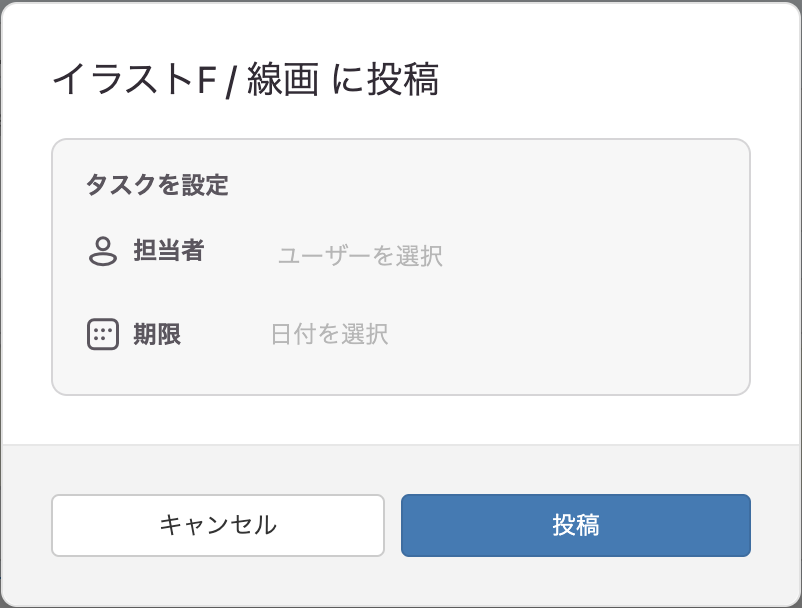Click the white area right of the dialog title

click(614, 79)
